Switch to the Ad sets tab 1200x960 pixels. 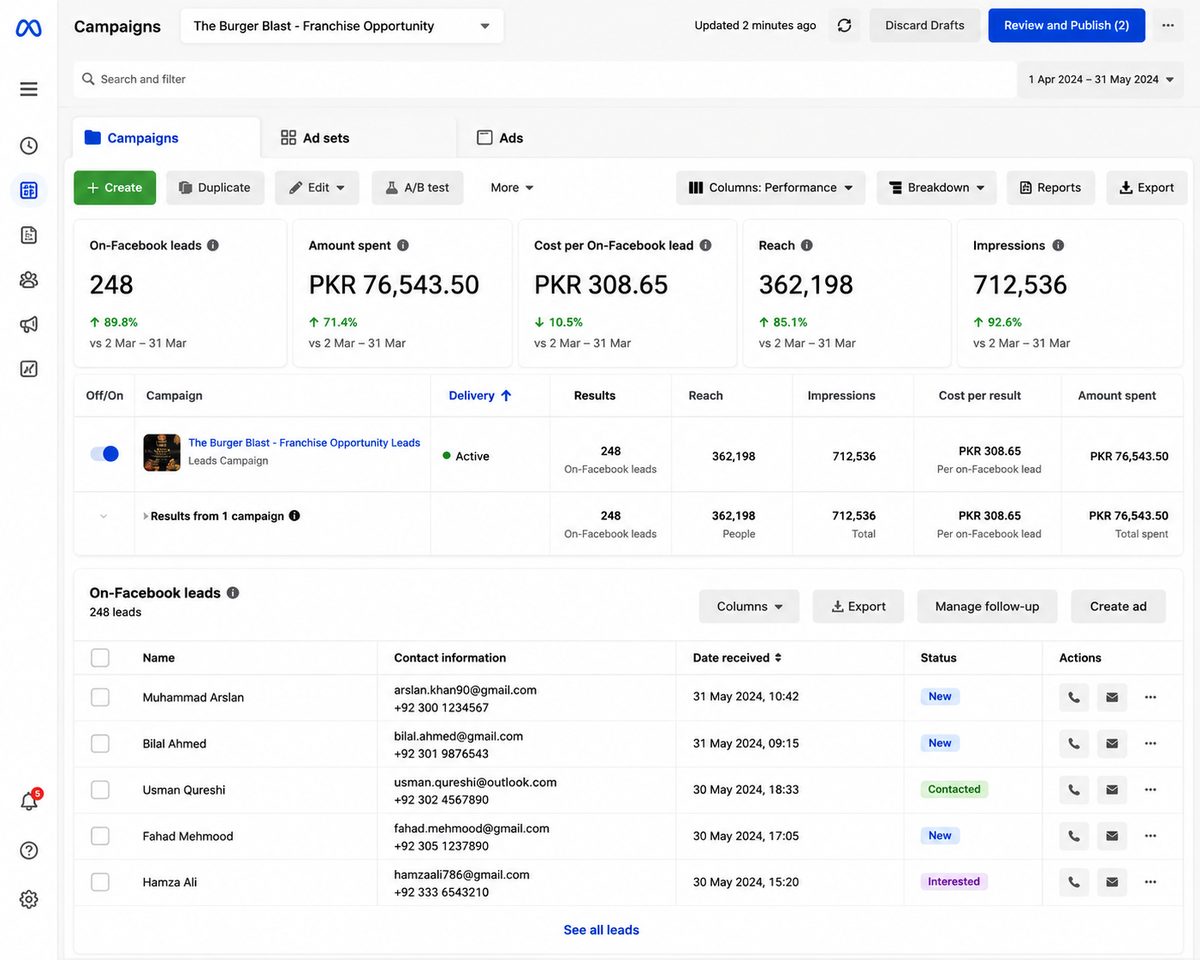tap(358, 138)
